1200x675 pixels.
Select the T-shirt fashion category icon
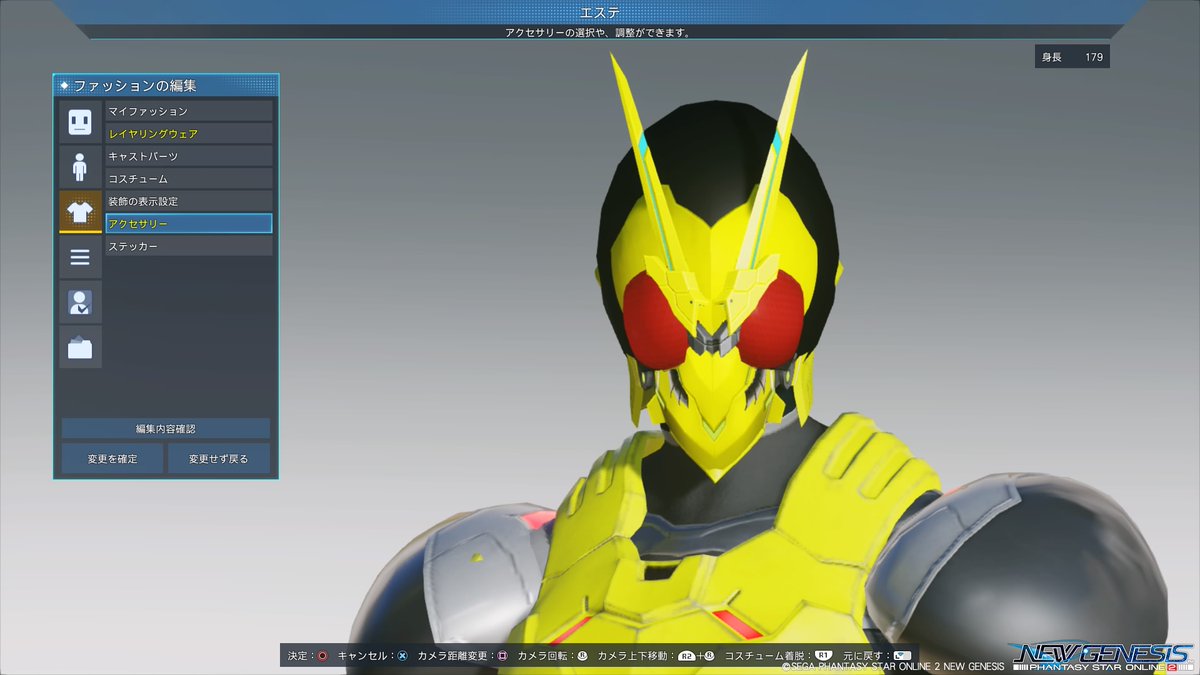[80, 211]
